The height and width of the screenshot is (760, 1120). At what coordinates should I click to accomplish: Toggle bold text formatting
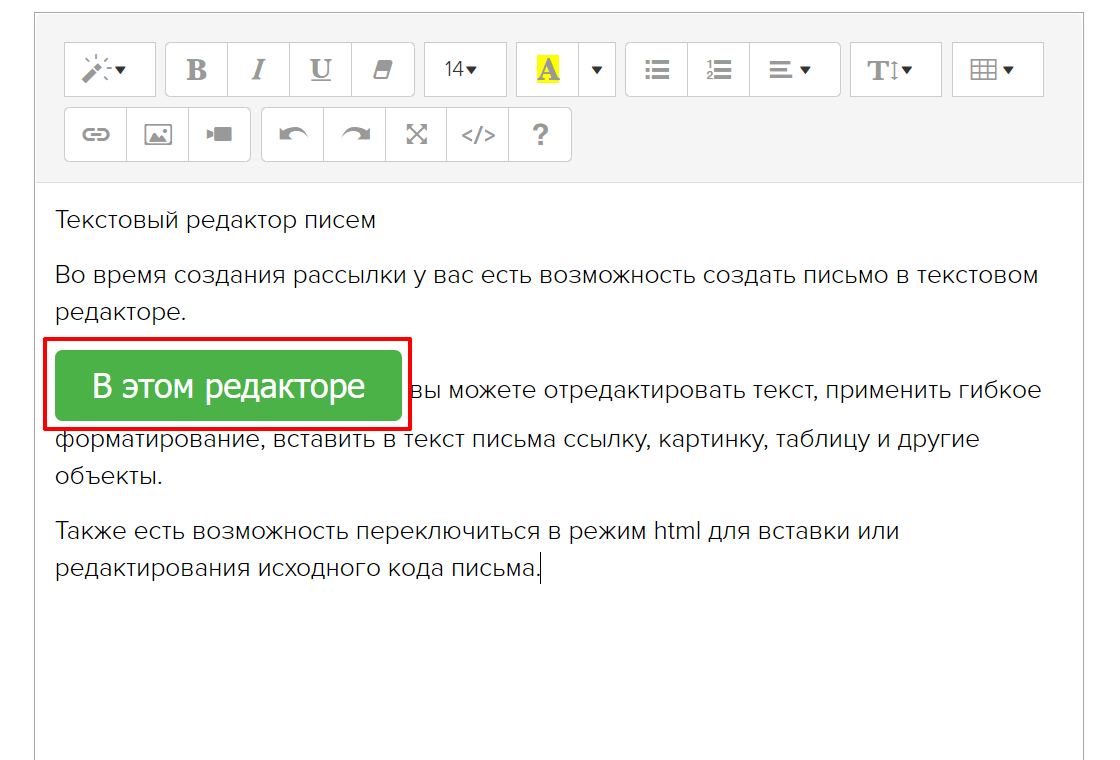coord(197,70)
